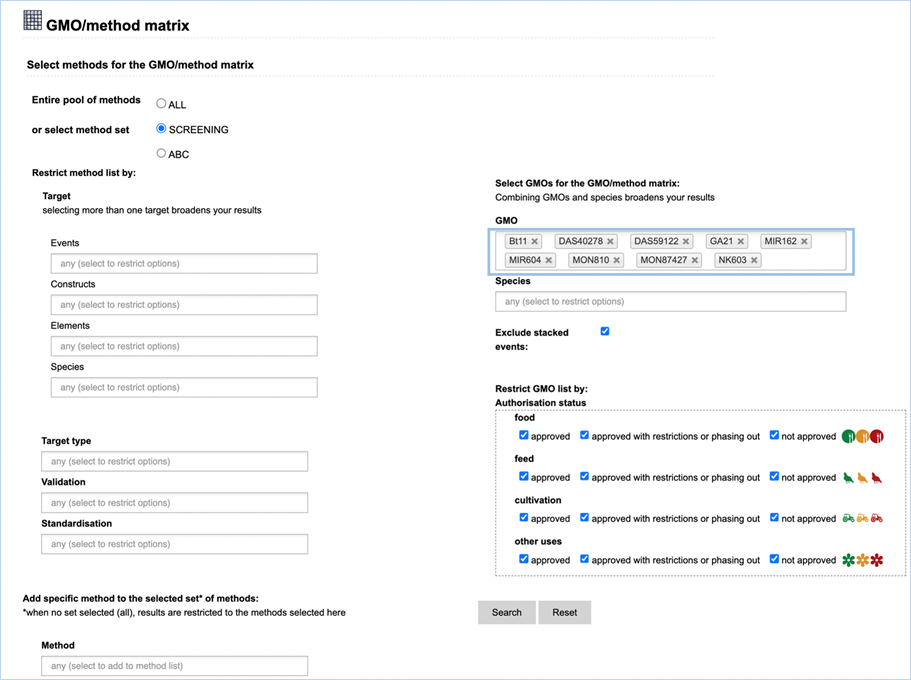Select the ABC method set radio
This screenshot has height=680, width=911.
[x=161, y=153]
